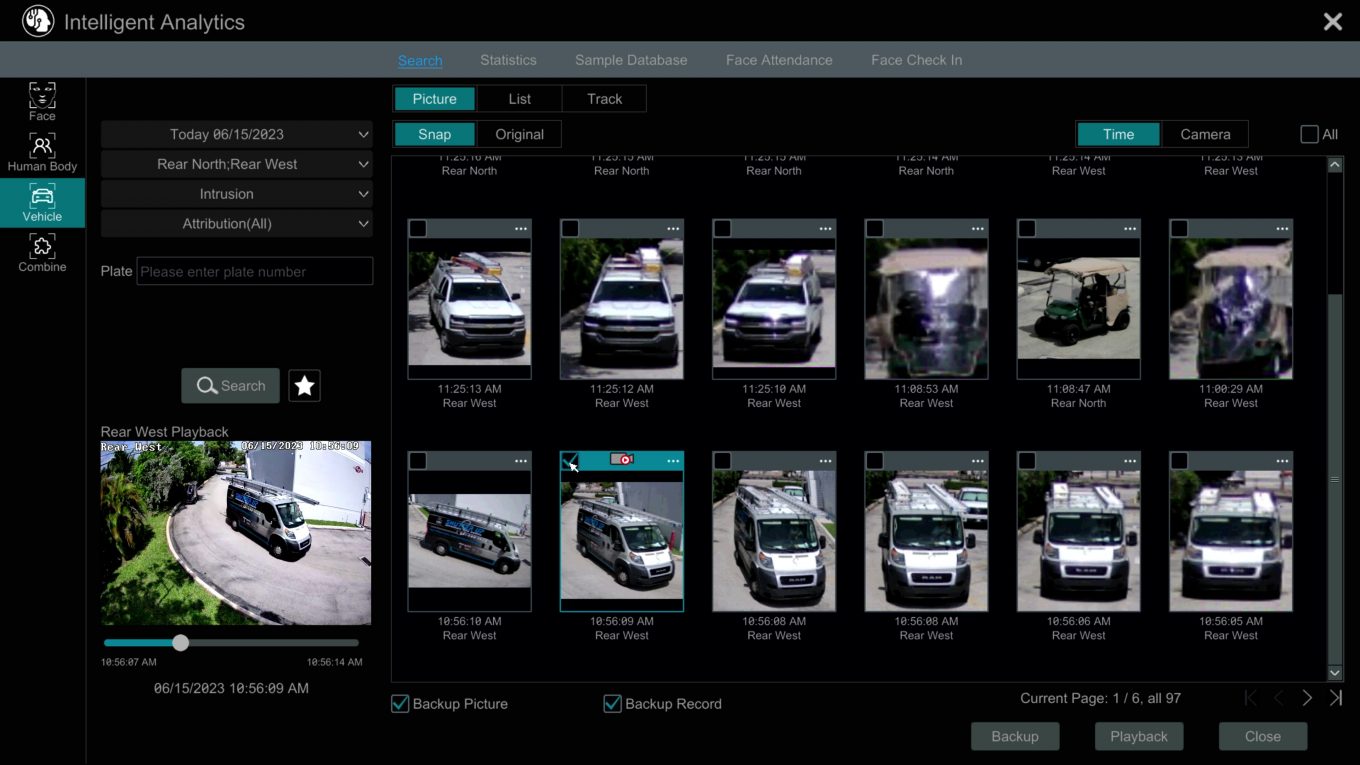Open the more options menu on first thumbnail
The width and height of the screenshot is (1360, 765).
pos(520,228)
